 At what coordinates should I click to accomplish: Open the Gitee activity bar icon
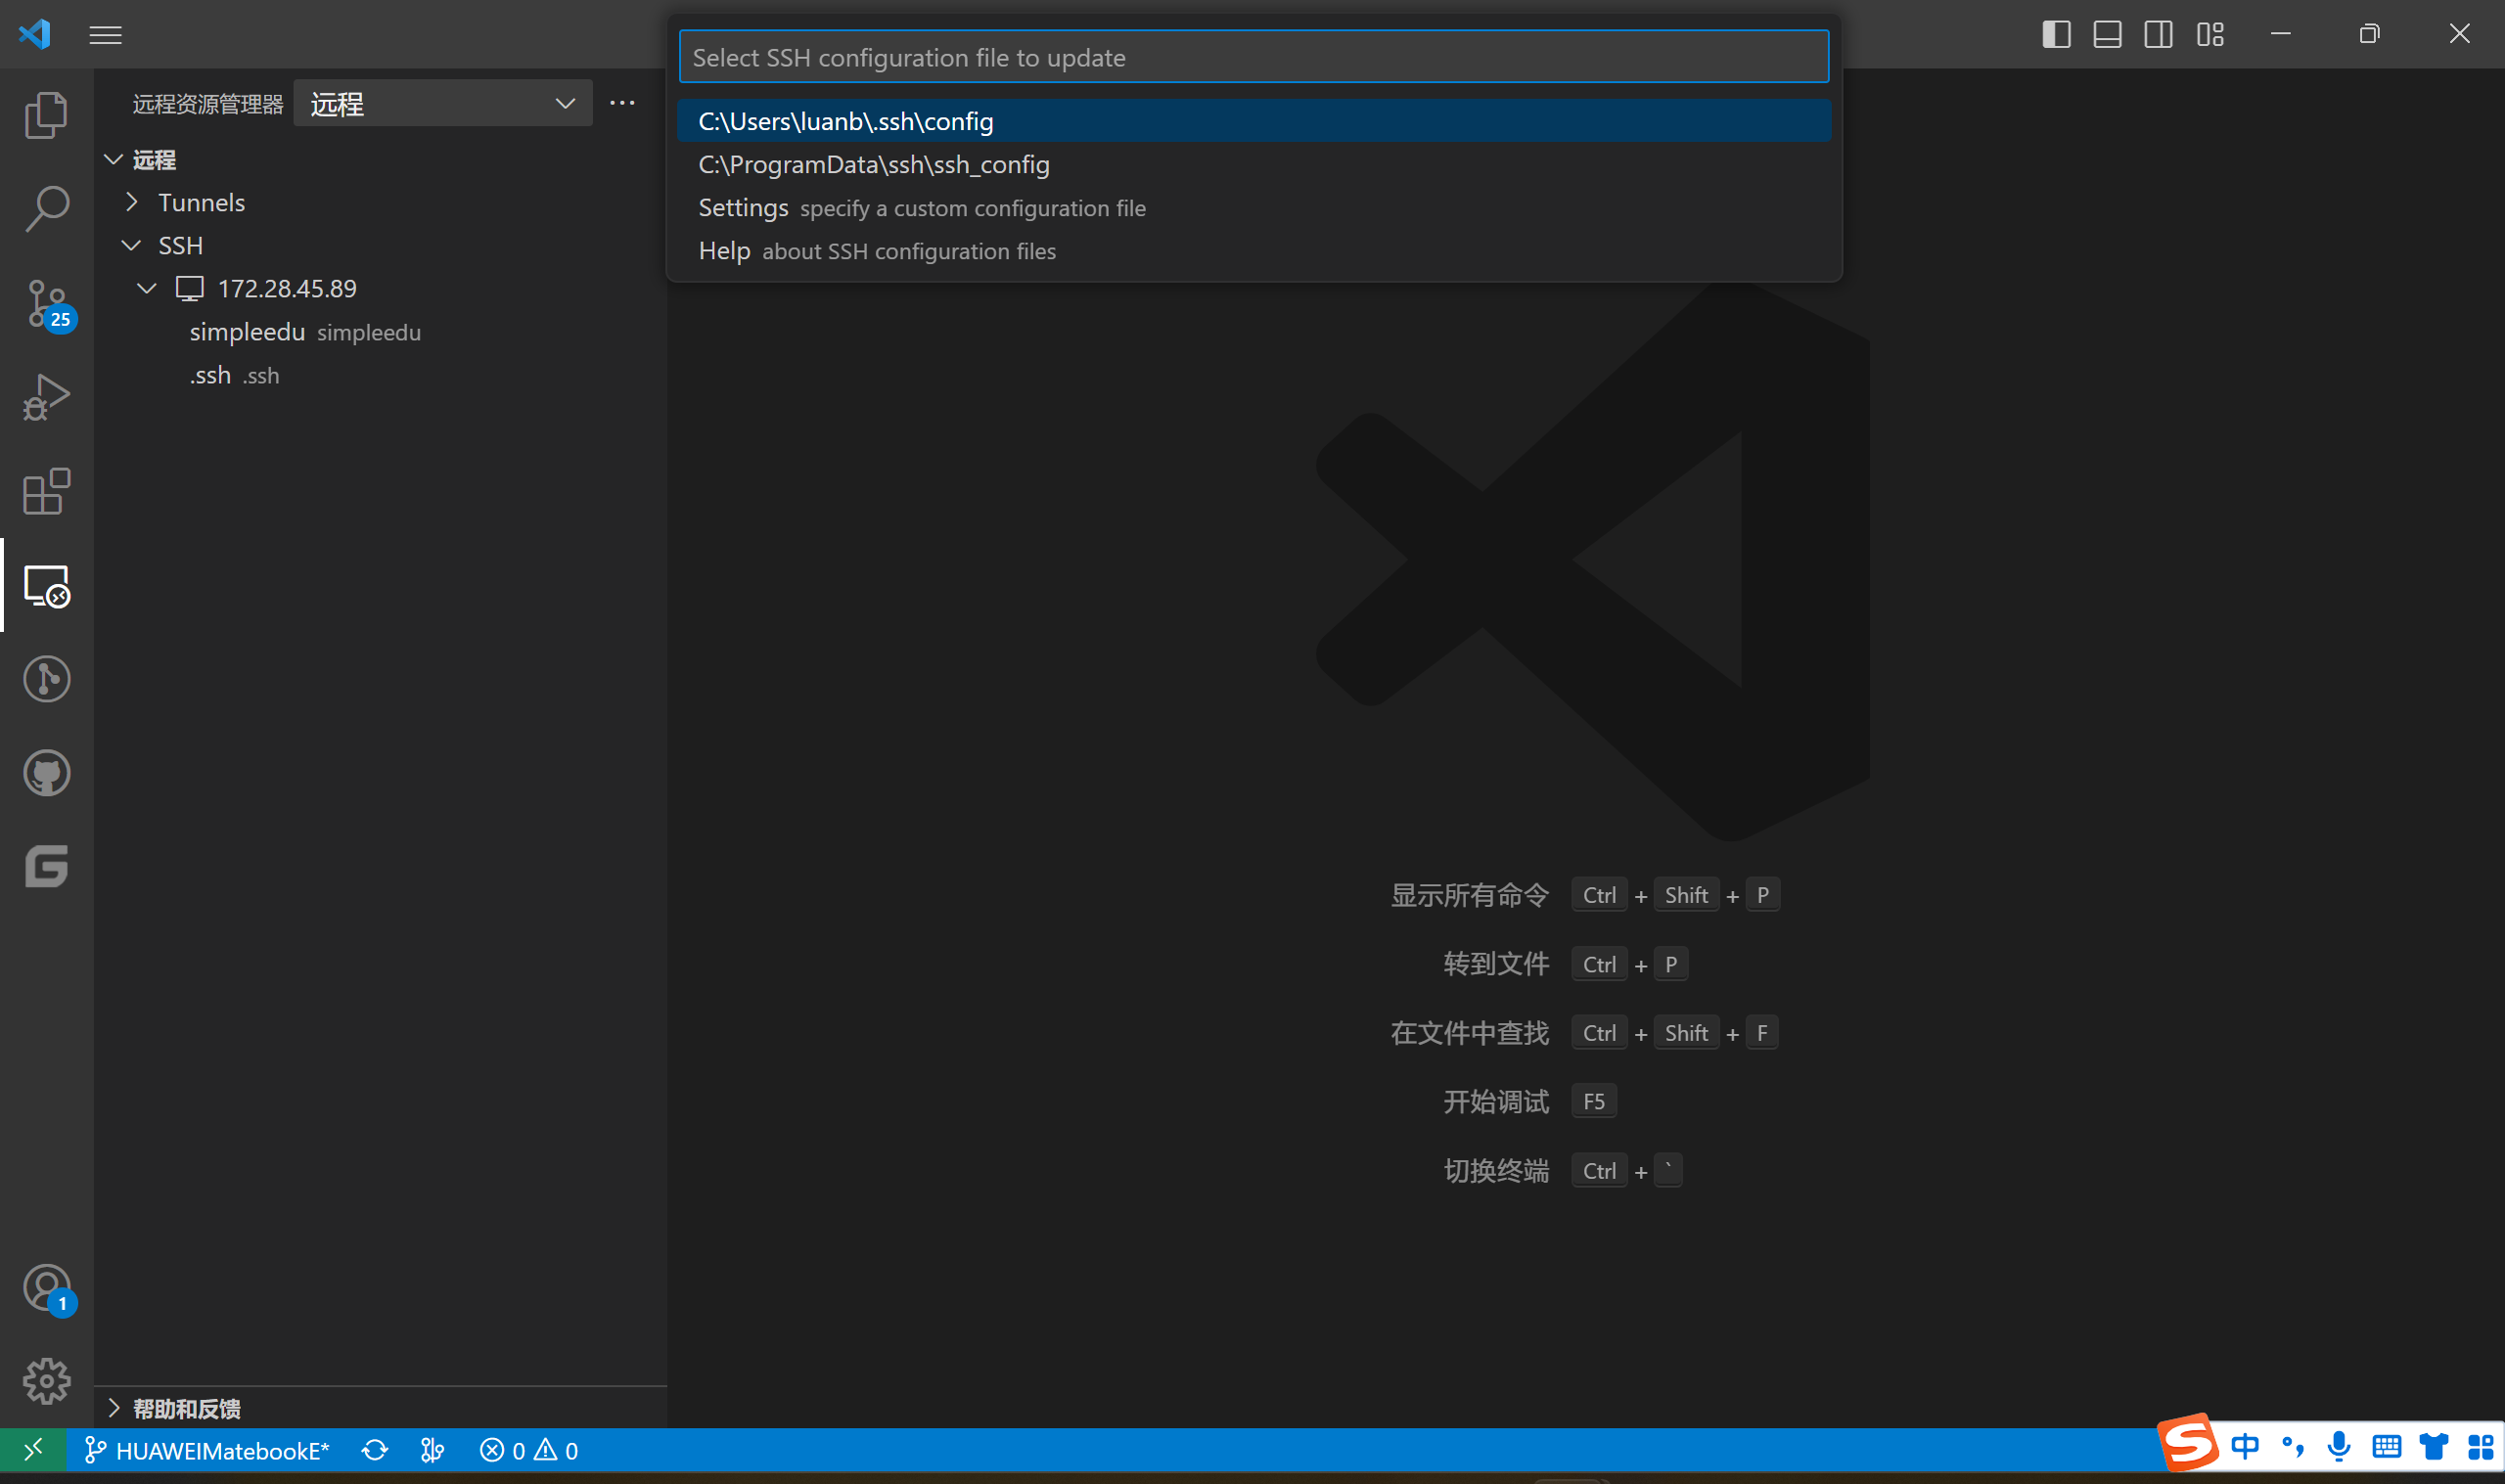pos(46,866)
